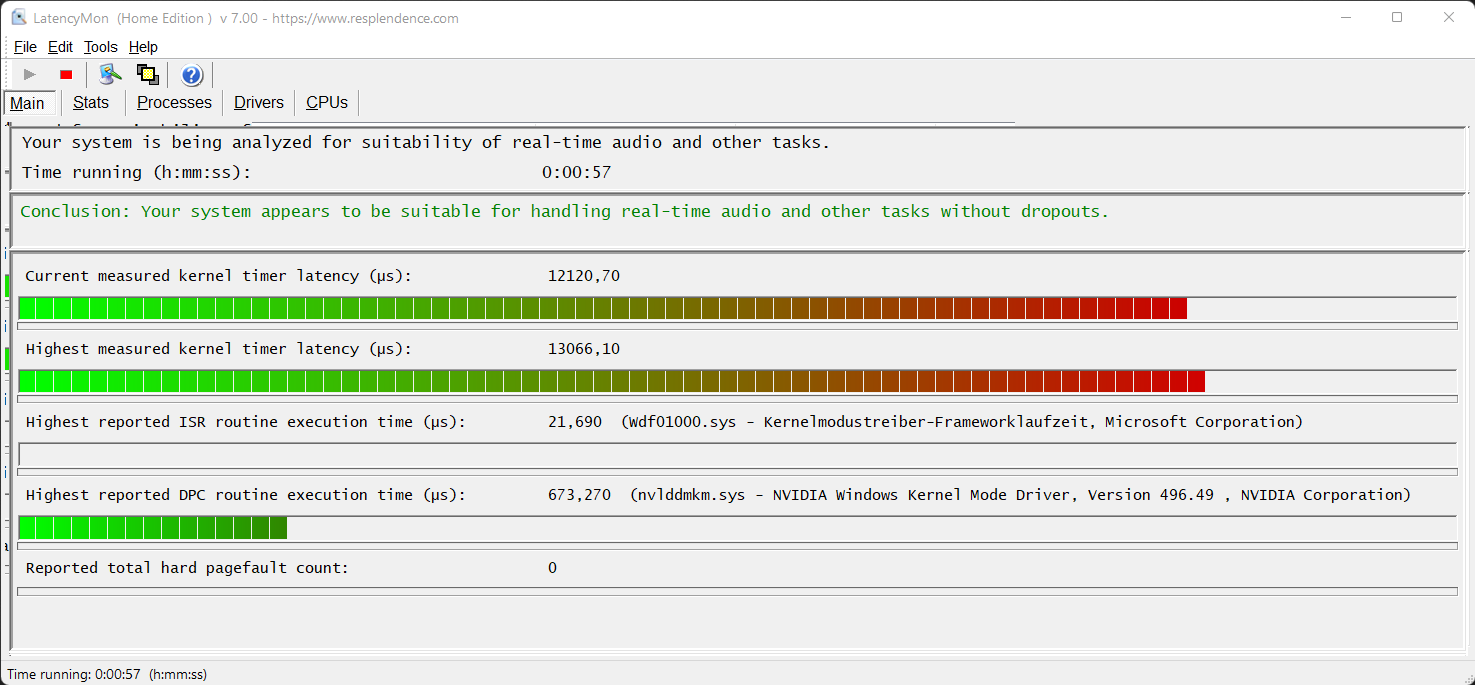1475x685 pixels.
Task: Open the options tool icon in toolbar
Action: 111,74
